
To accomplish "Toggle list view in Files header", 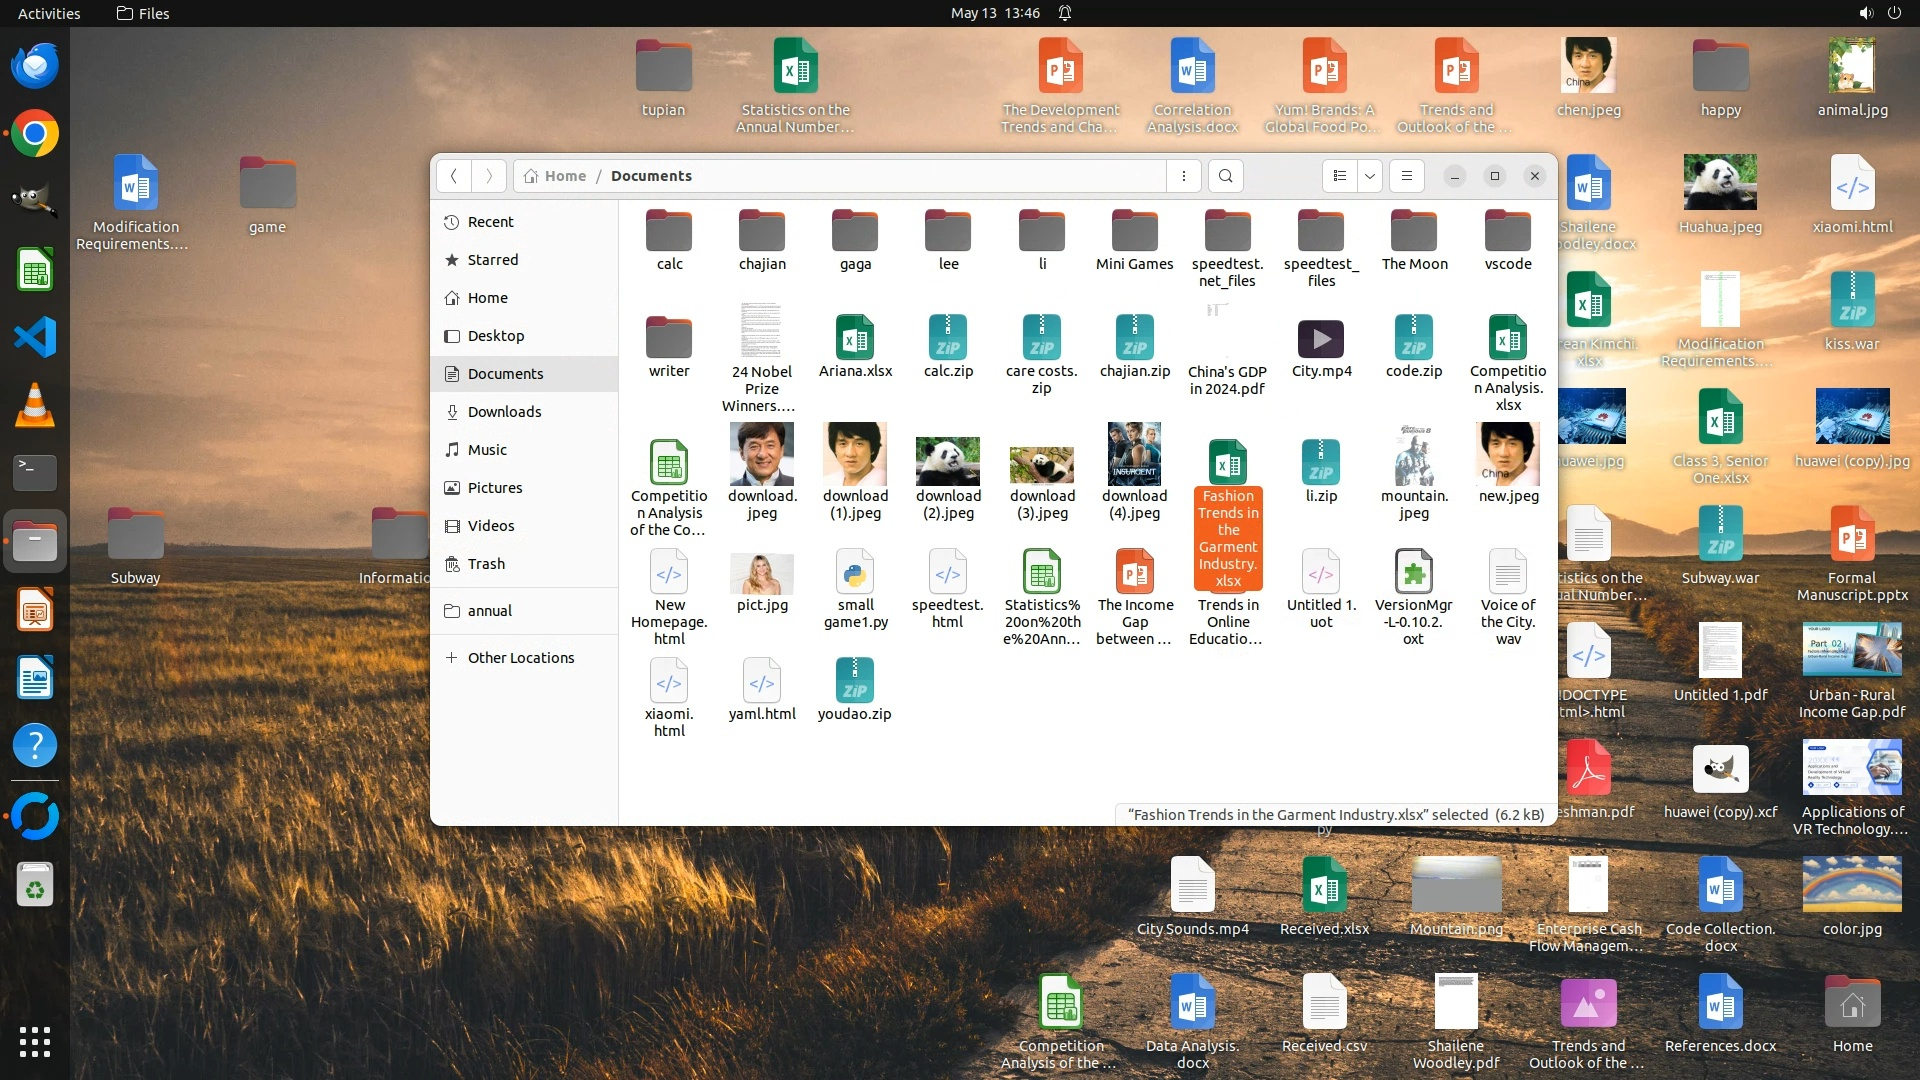I will [x=1340, y=176].
